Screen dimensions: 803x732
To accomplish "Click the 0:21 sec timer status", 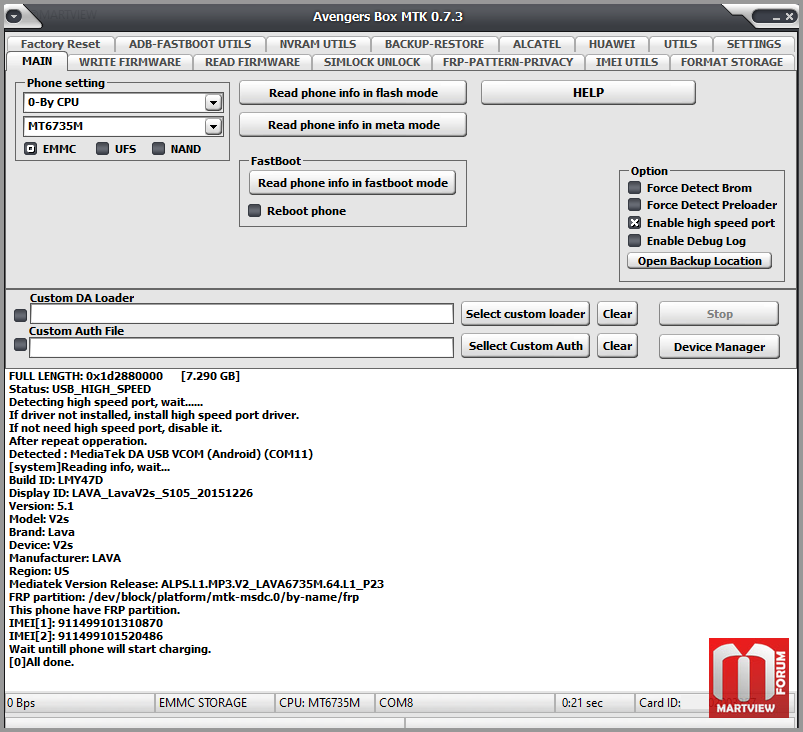I will click(595, 702).
